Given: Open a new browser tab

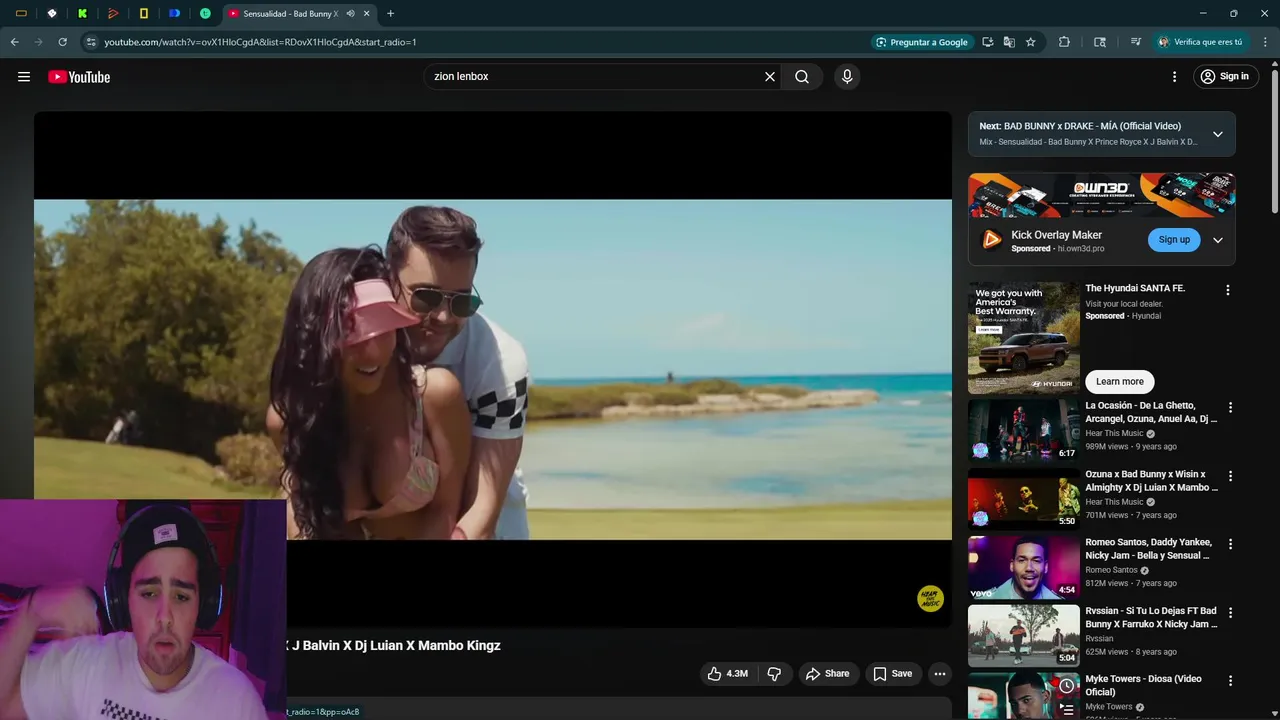Looking at the screenshot, I should (390, 14).
